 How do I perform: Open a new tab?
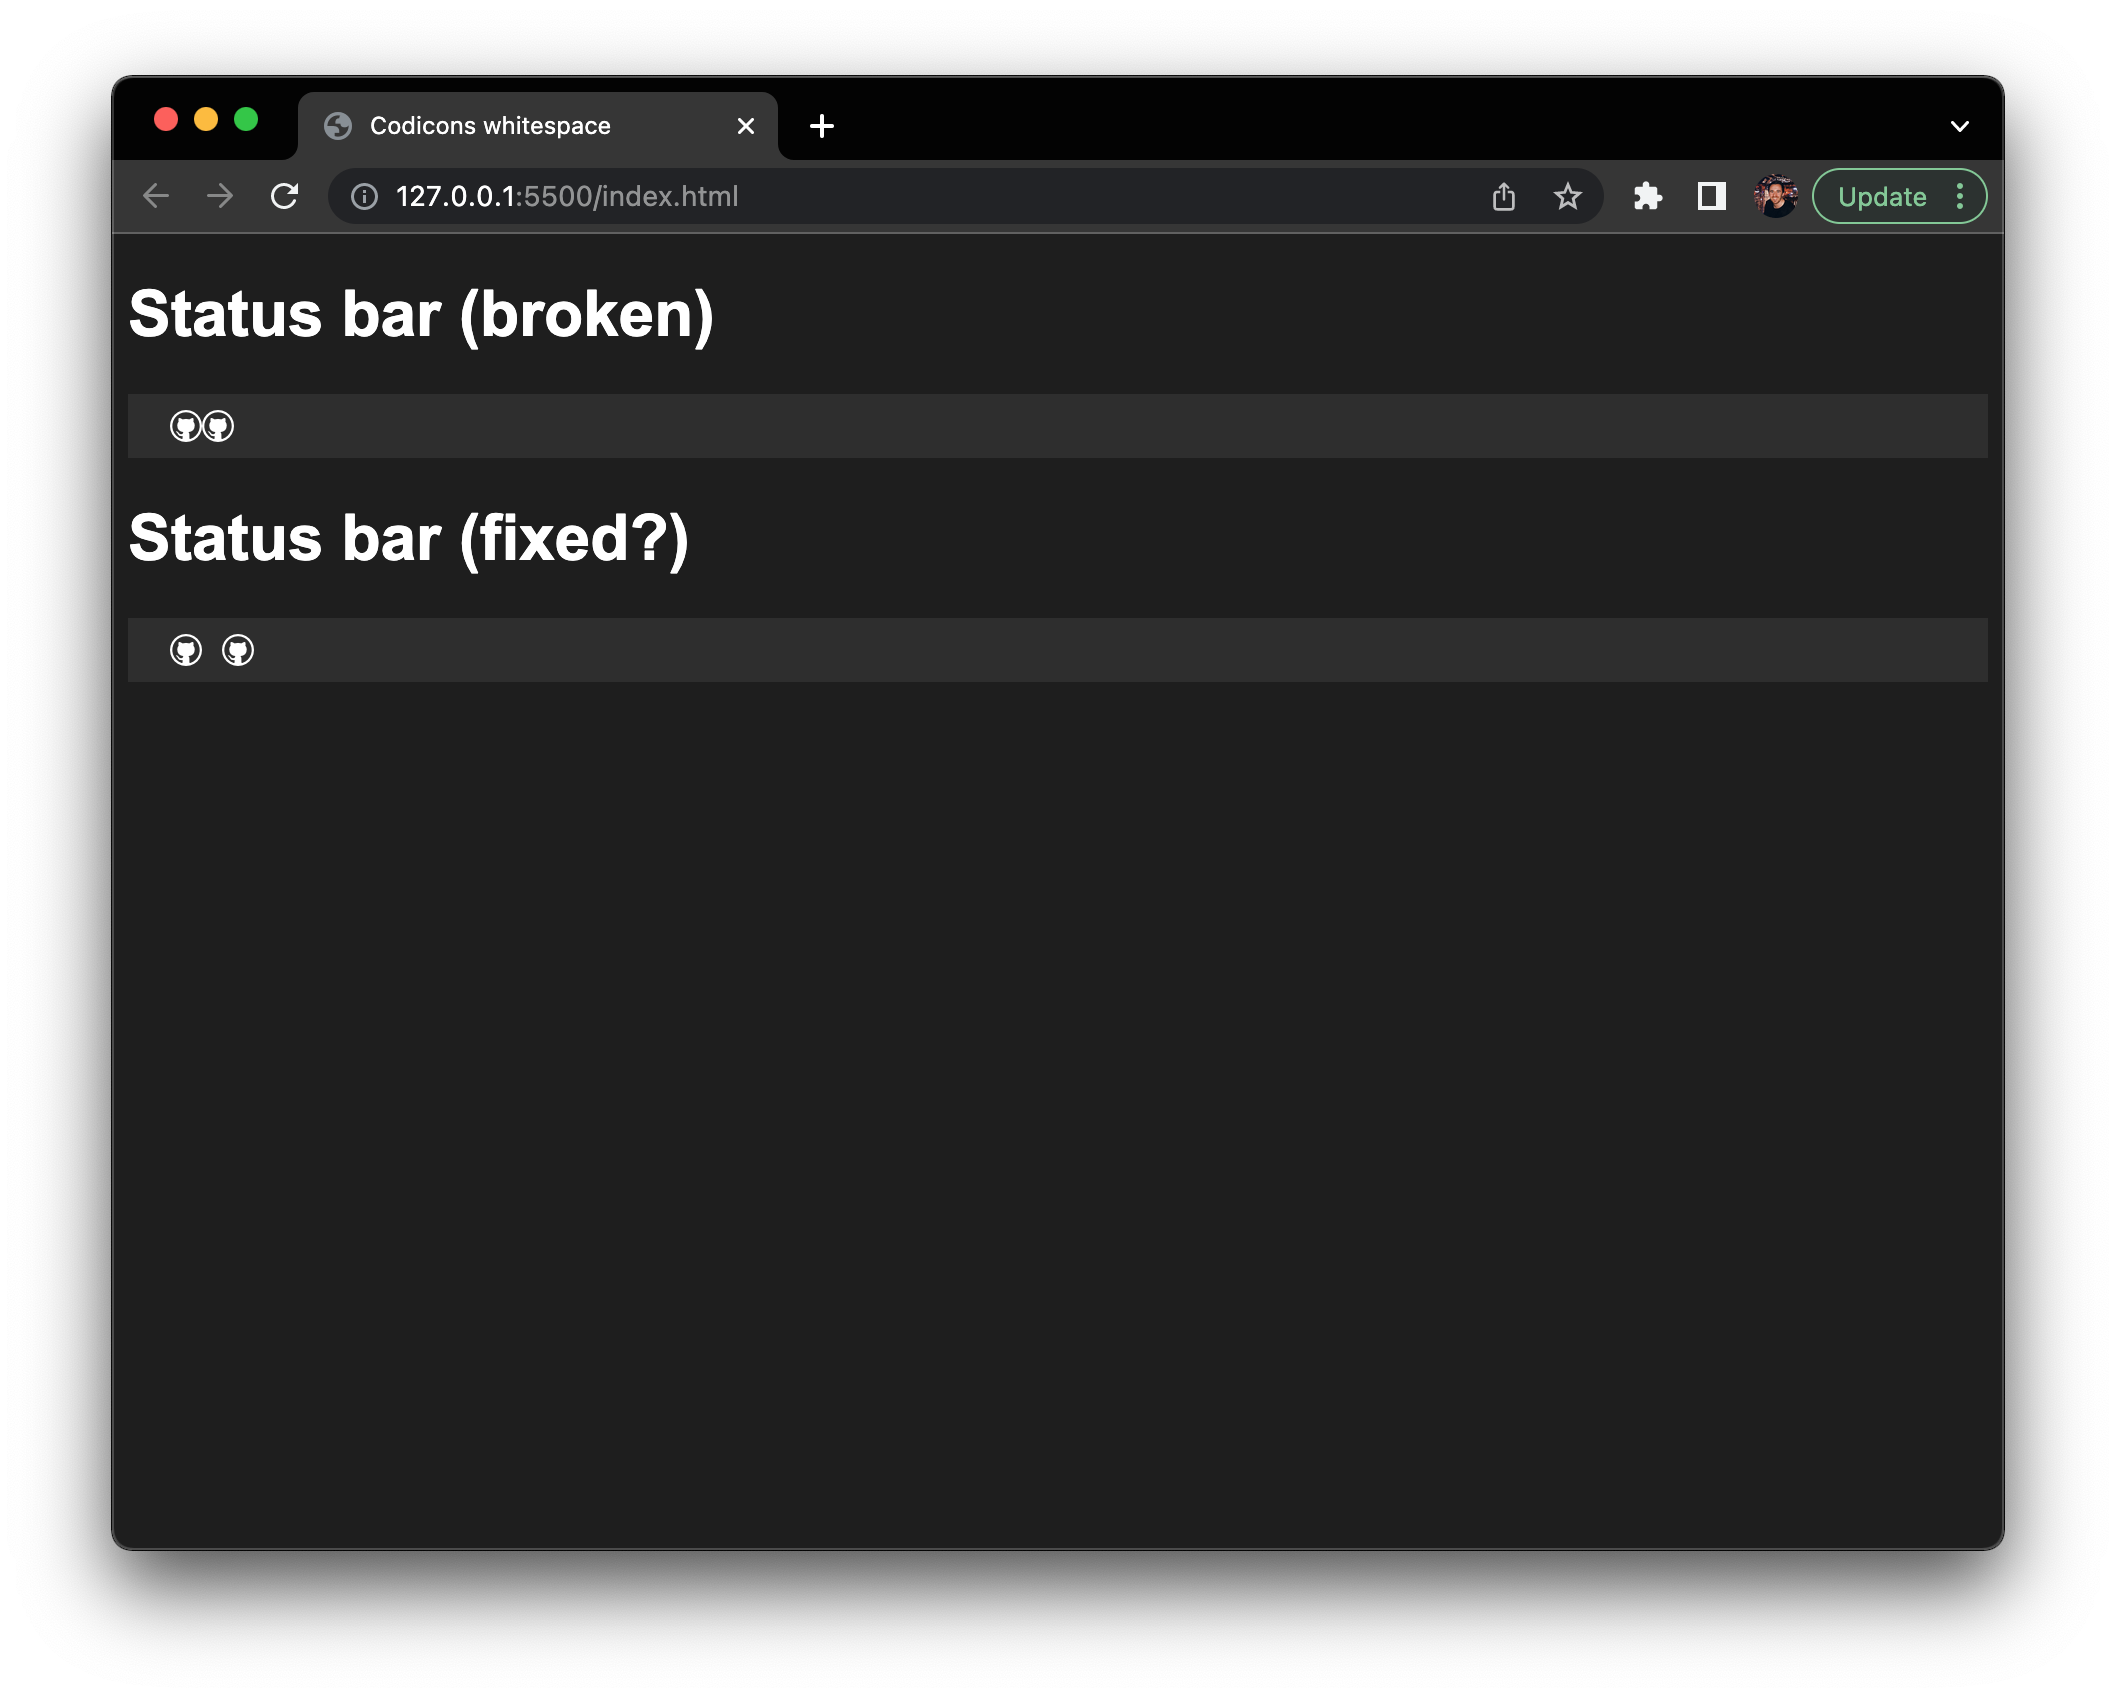click(x=822, y=127)
